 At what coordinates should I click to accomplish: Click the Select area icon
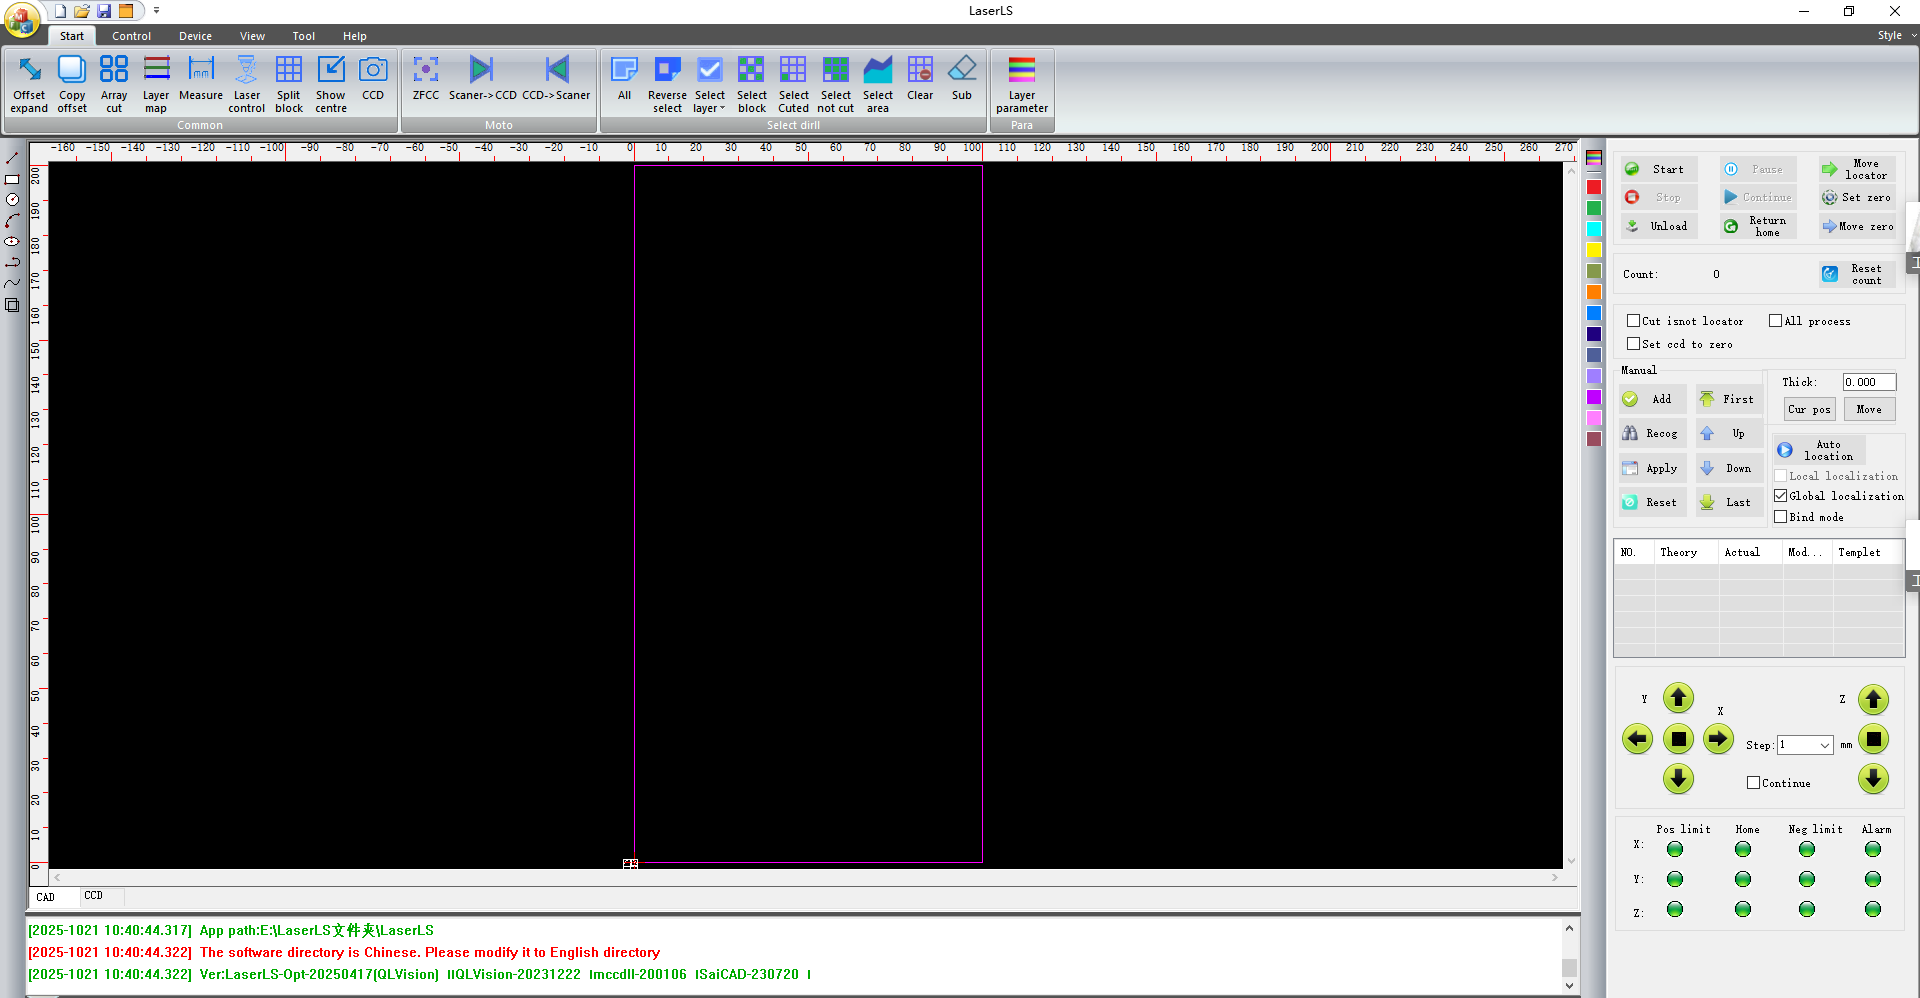877,70
